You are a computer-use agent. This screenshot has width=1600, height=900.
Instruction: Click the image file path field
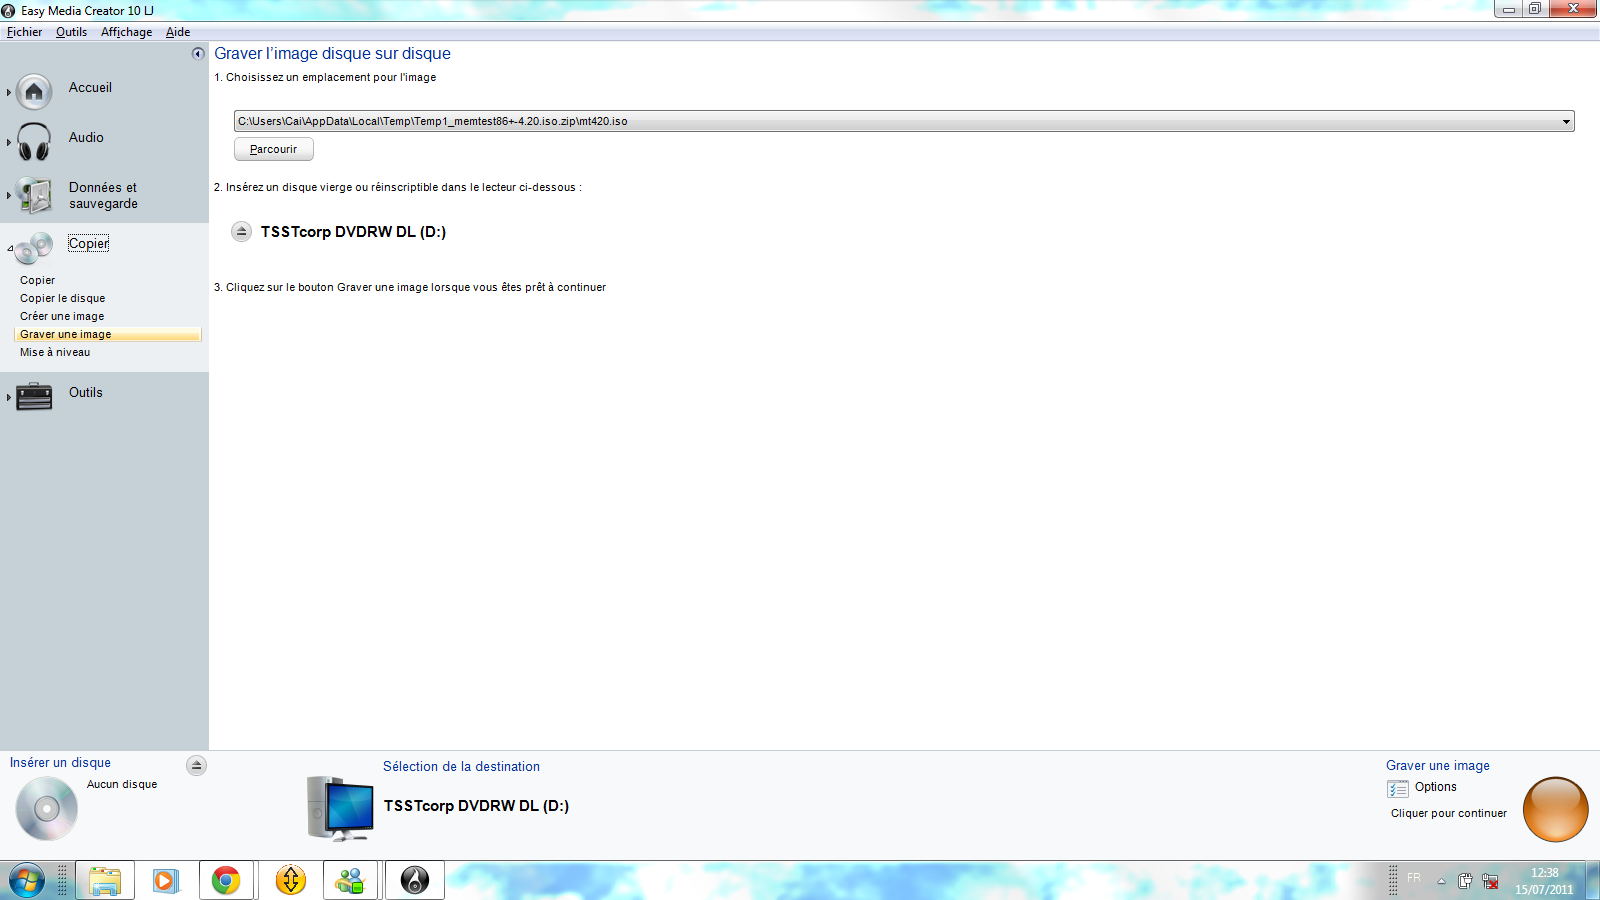[904, 122]
